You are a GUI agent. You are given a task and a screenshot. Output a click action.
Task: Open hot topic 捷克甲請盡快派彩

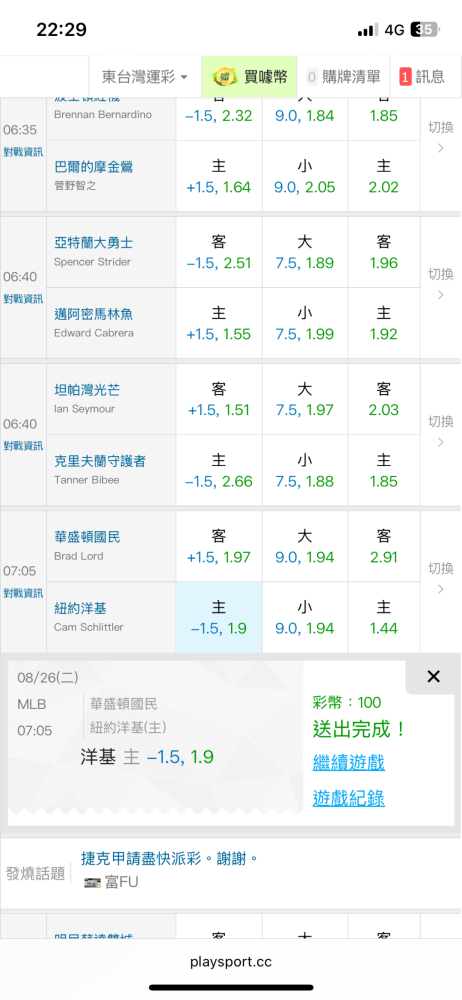[169, 858]
